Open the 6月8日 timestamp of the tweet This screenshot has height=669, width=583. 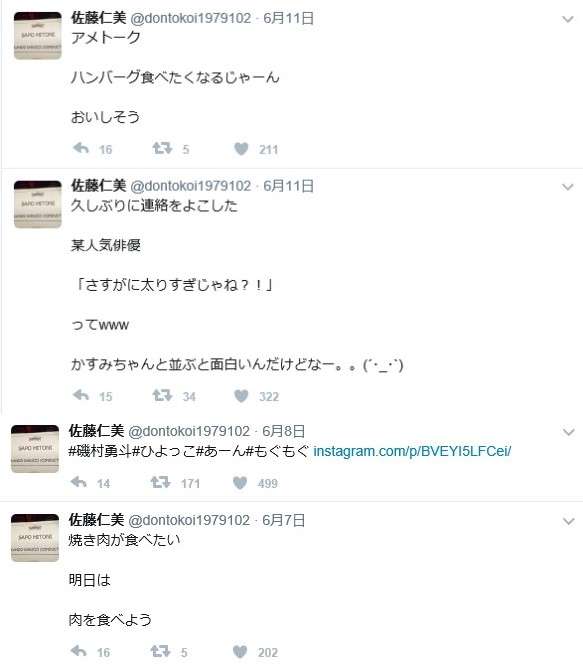click(x=283, y=431)
